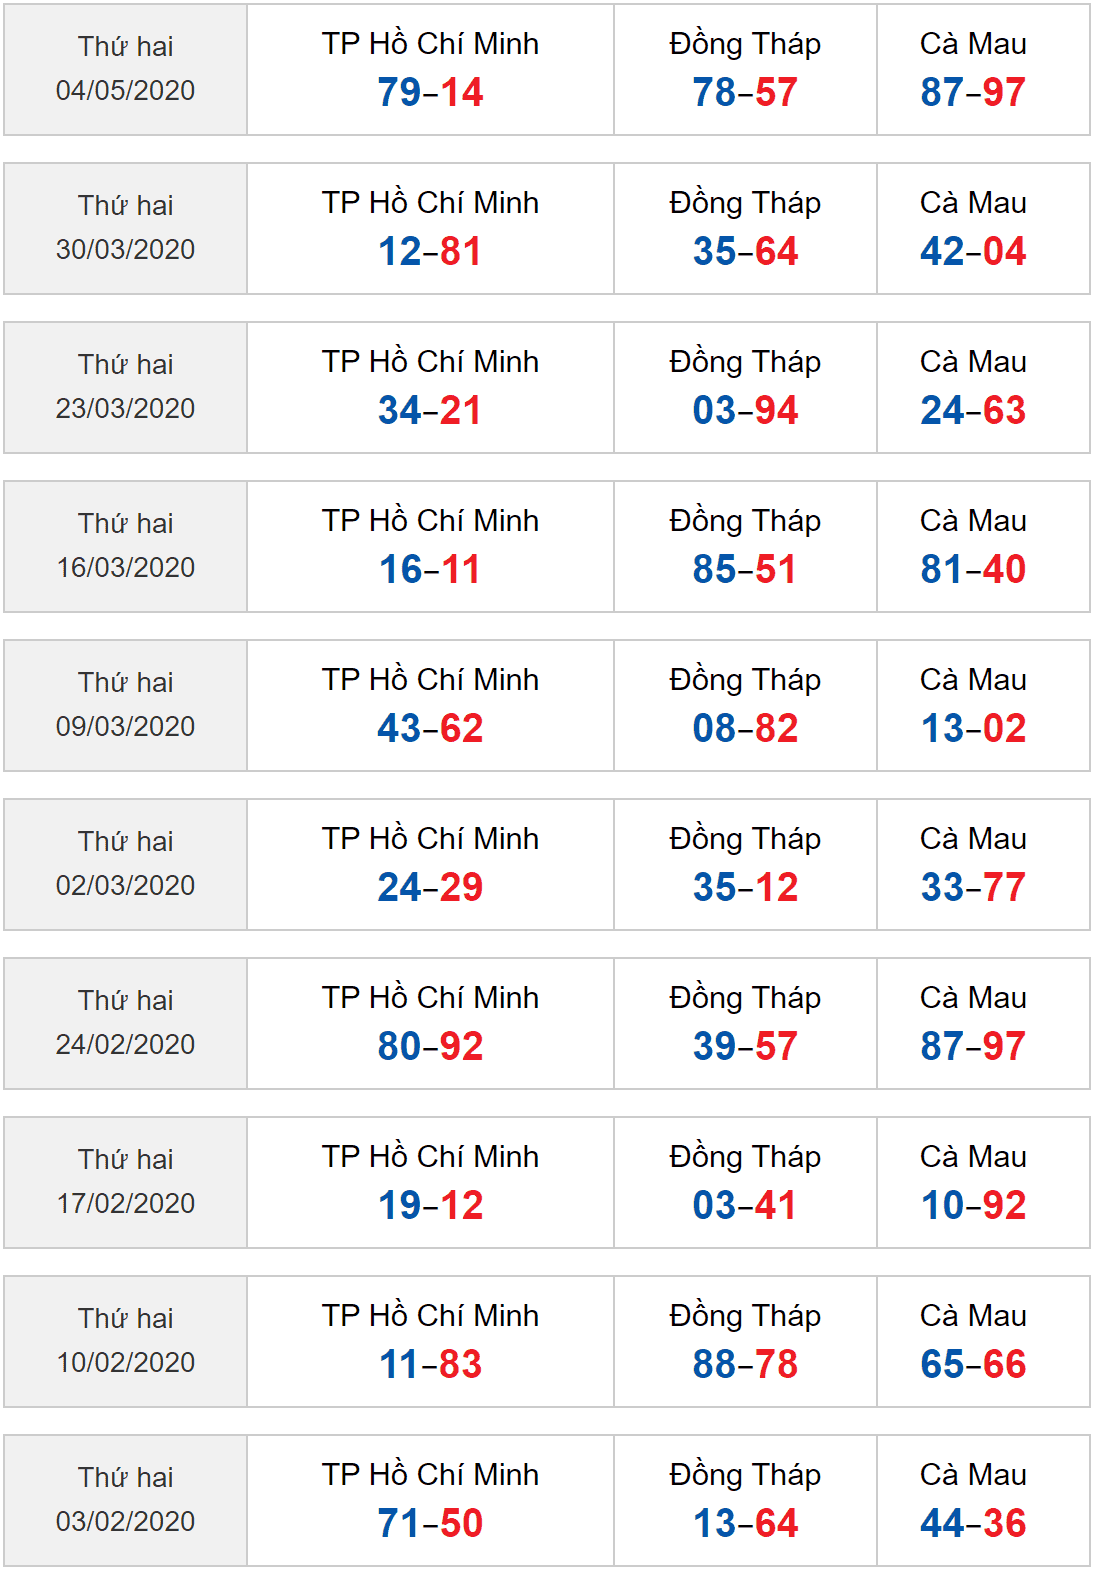Click Cà Mau result 44-36
The image size is (1095, 1569).
(973, 1523)
